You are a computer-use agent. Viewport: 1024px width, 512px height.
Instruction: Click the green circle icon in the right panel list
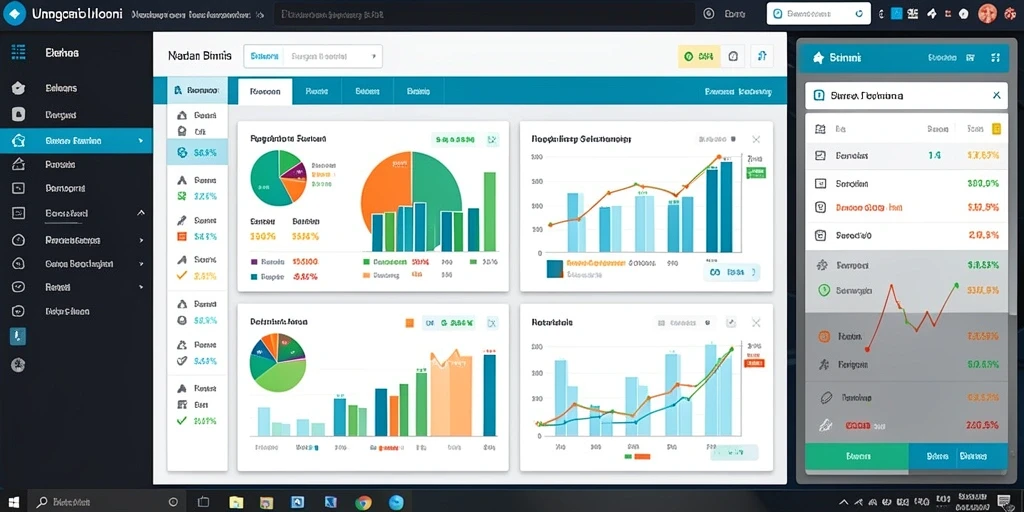pyautogui.click(x=824, y=289)
